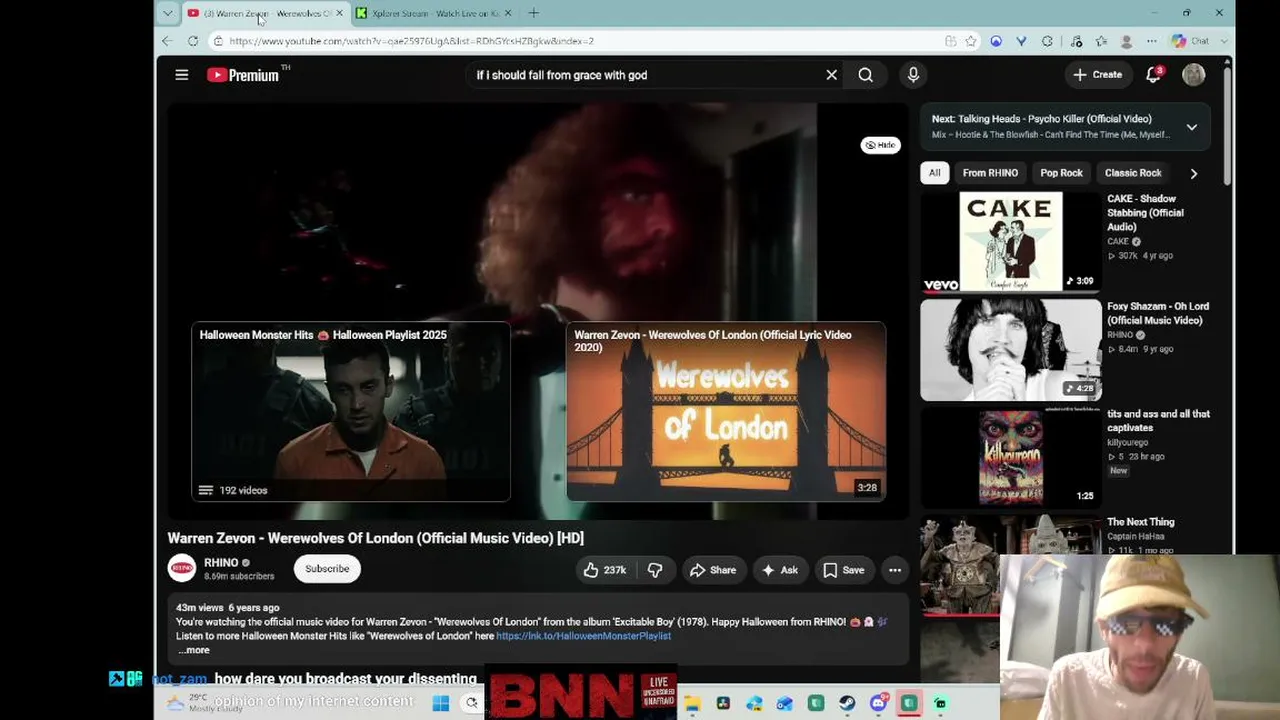Open Discord from the taskbar
Viewport: 1280px width, 720px height.
tap(878, 703)
